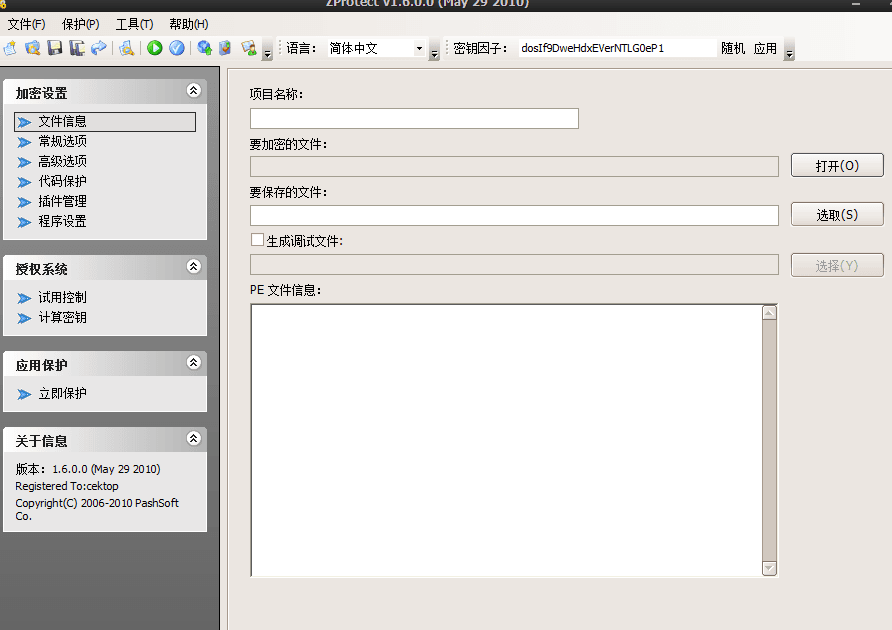Click the open project folder icon
892x630 pixels.
(x=33, y=48)
